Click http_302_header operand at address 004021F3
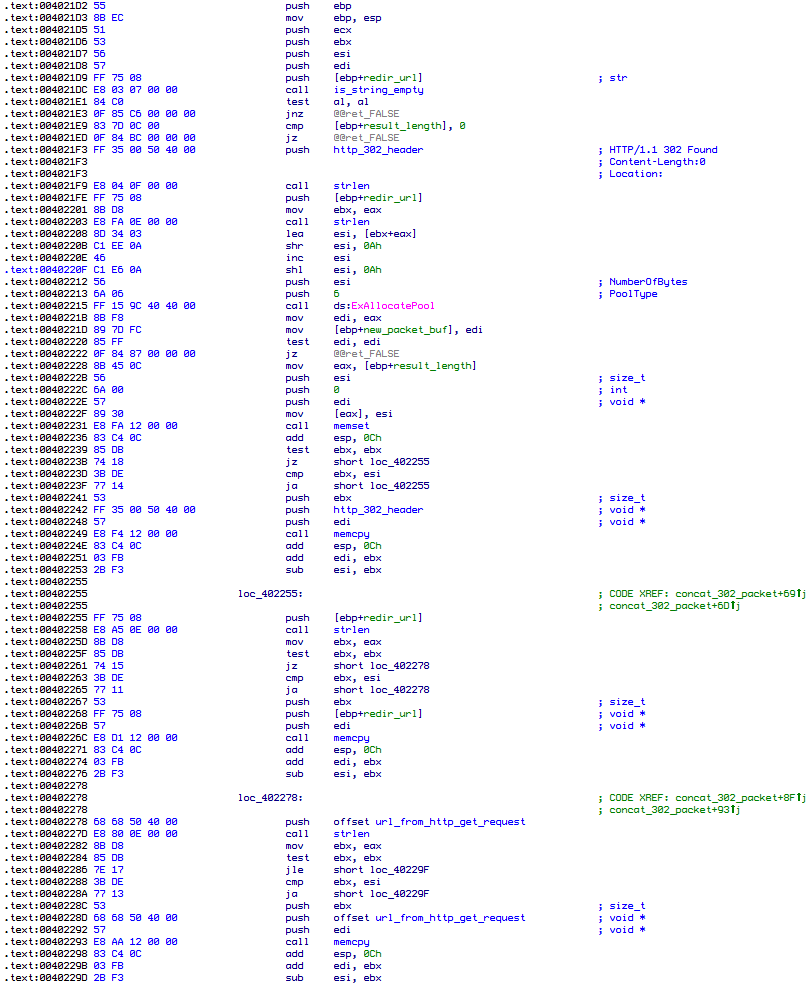 (378, 150)
